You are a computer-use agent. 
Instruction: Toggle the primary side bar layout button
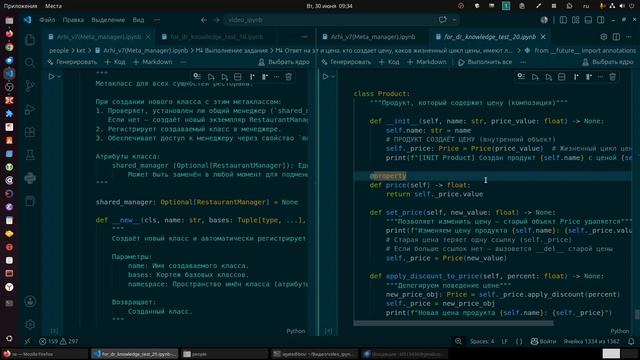(x=563, y=20)
